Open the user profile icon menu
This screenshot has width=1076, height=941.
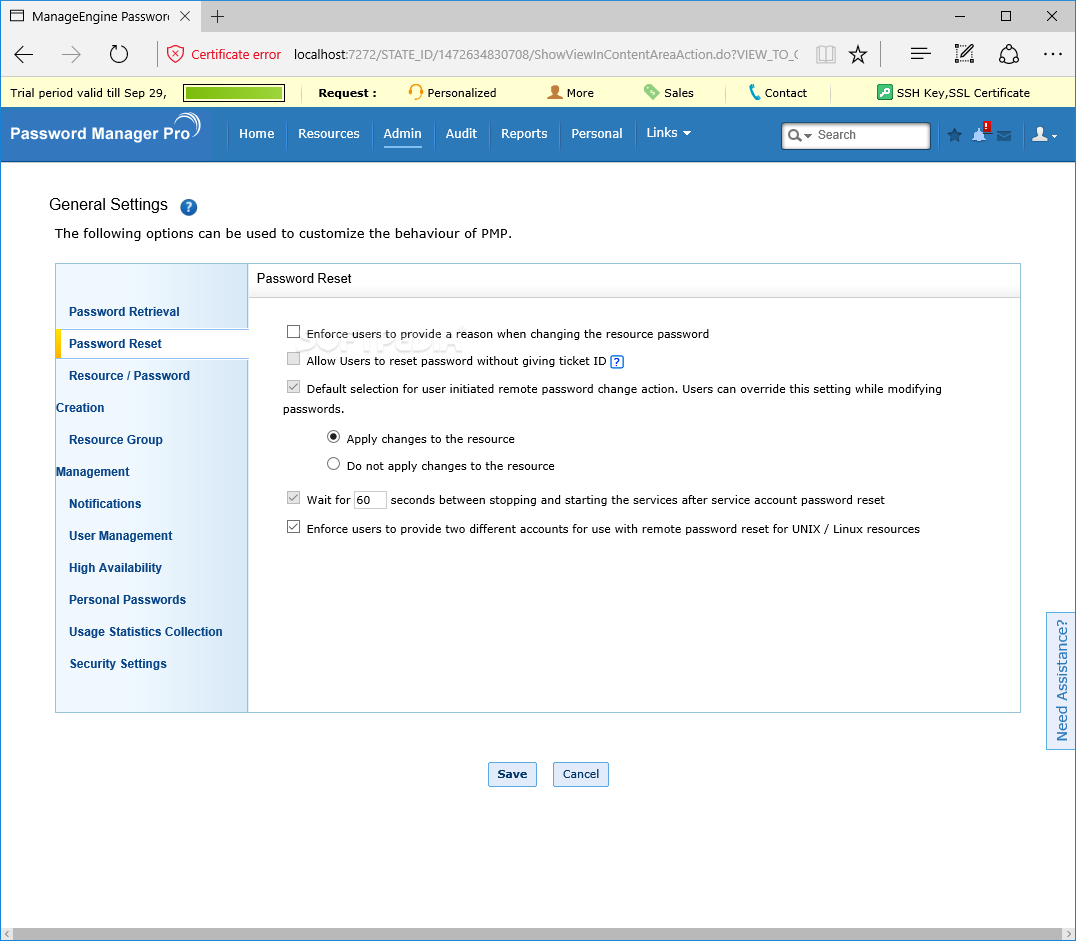tap(1044, 135)
